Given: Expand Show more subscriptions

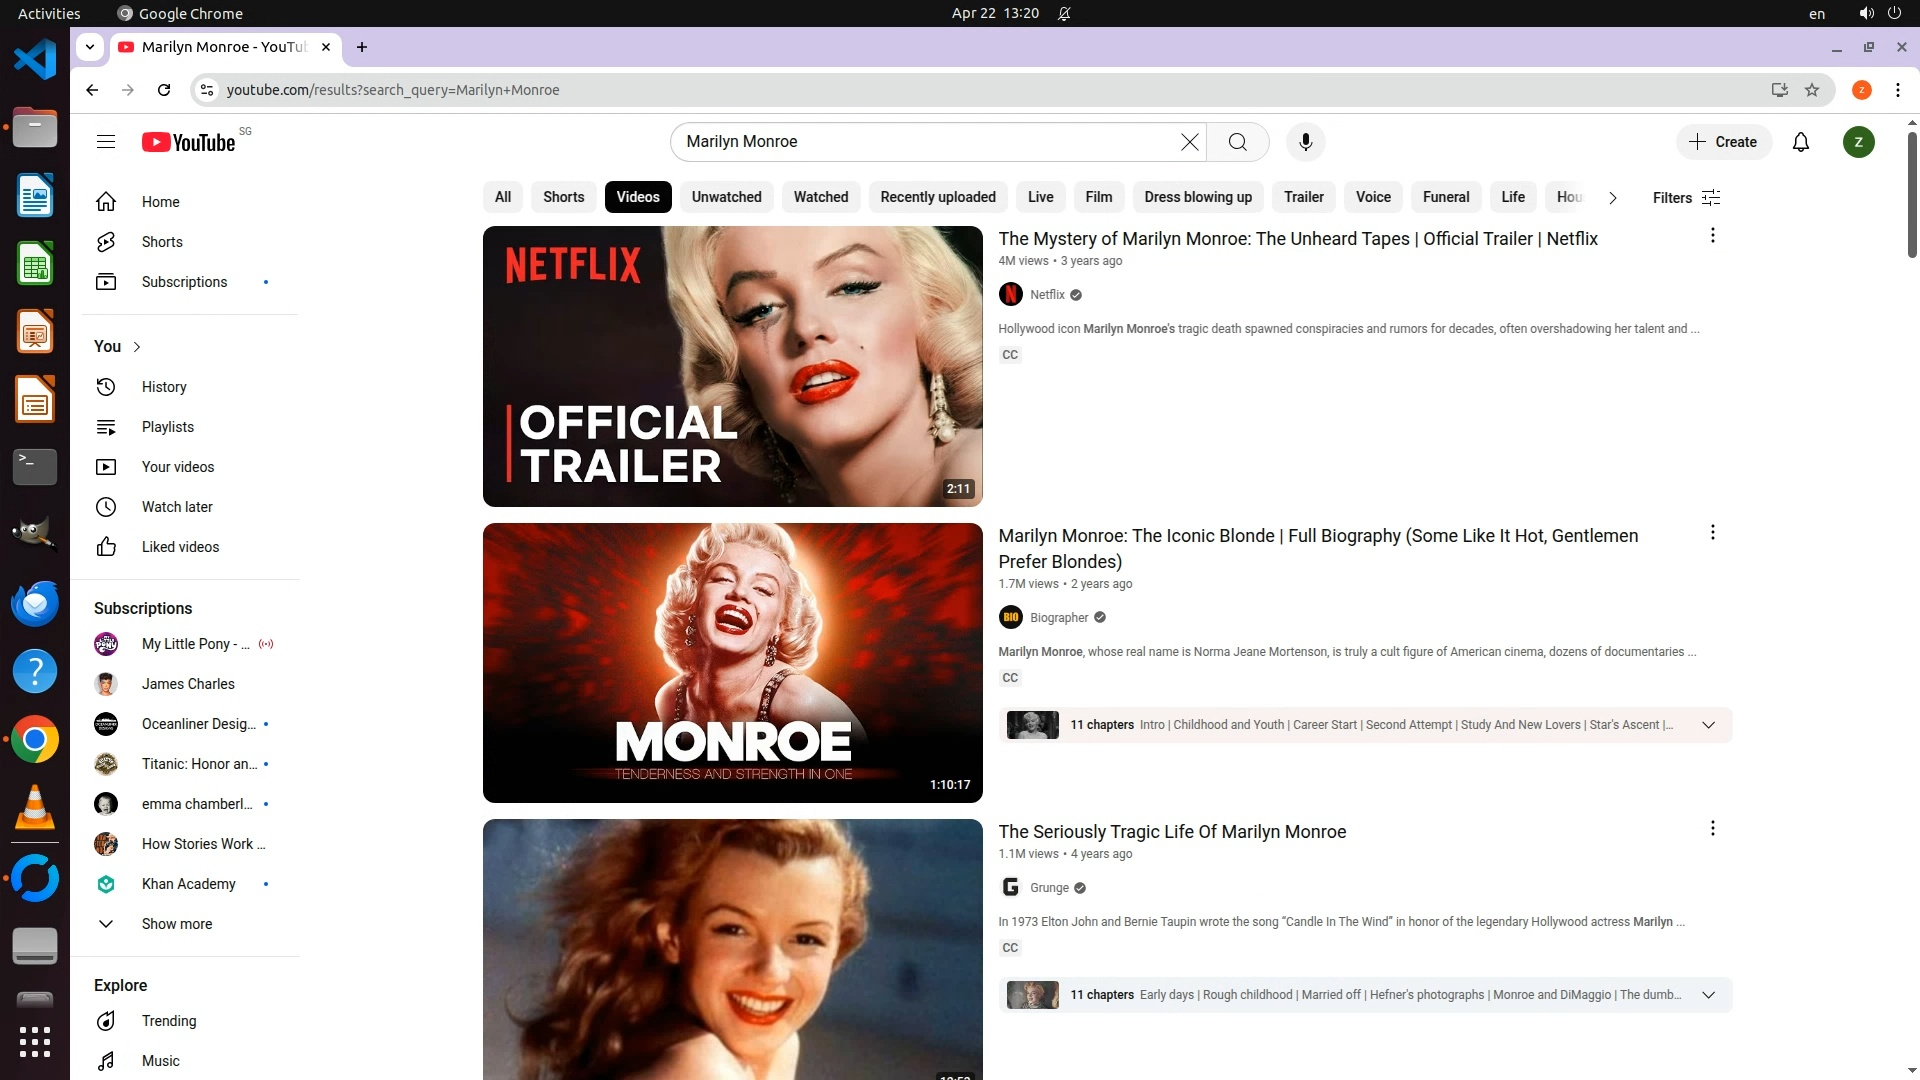Looking at the screenshot, I should click(176, 924).
